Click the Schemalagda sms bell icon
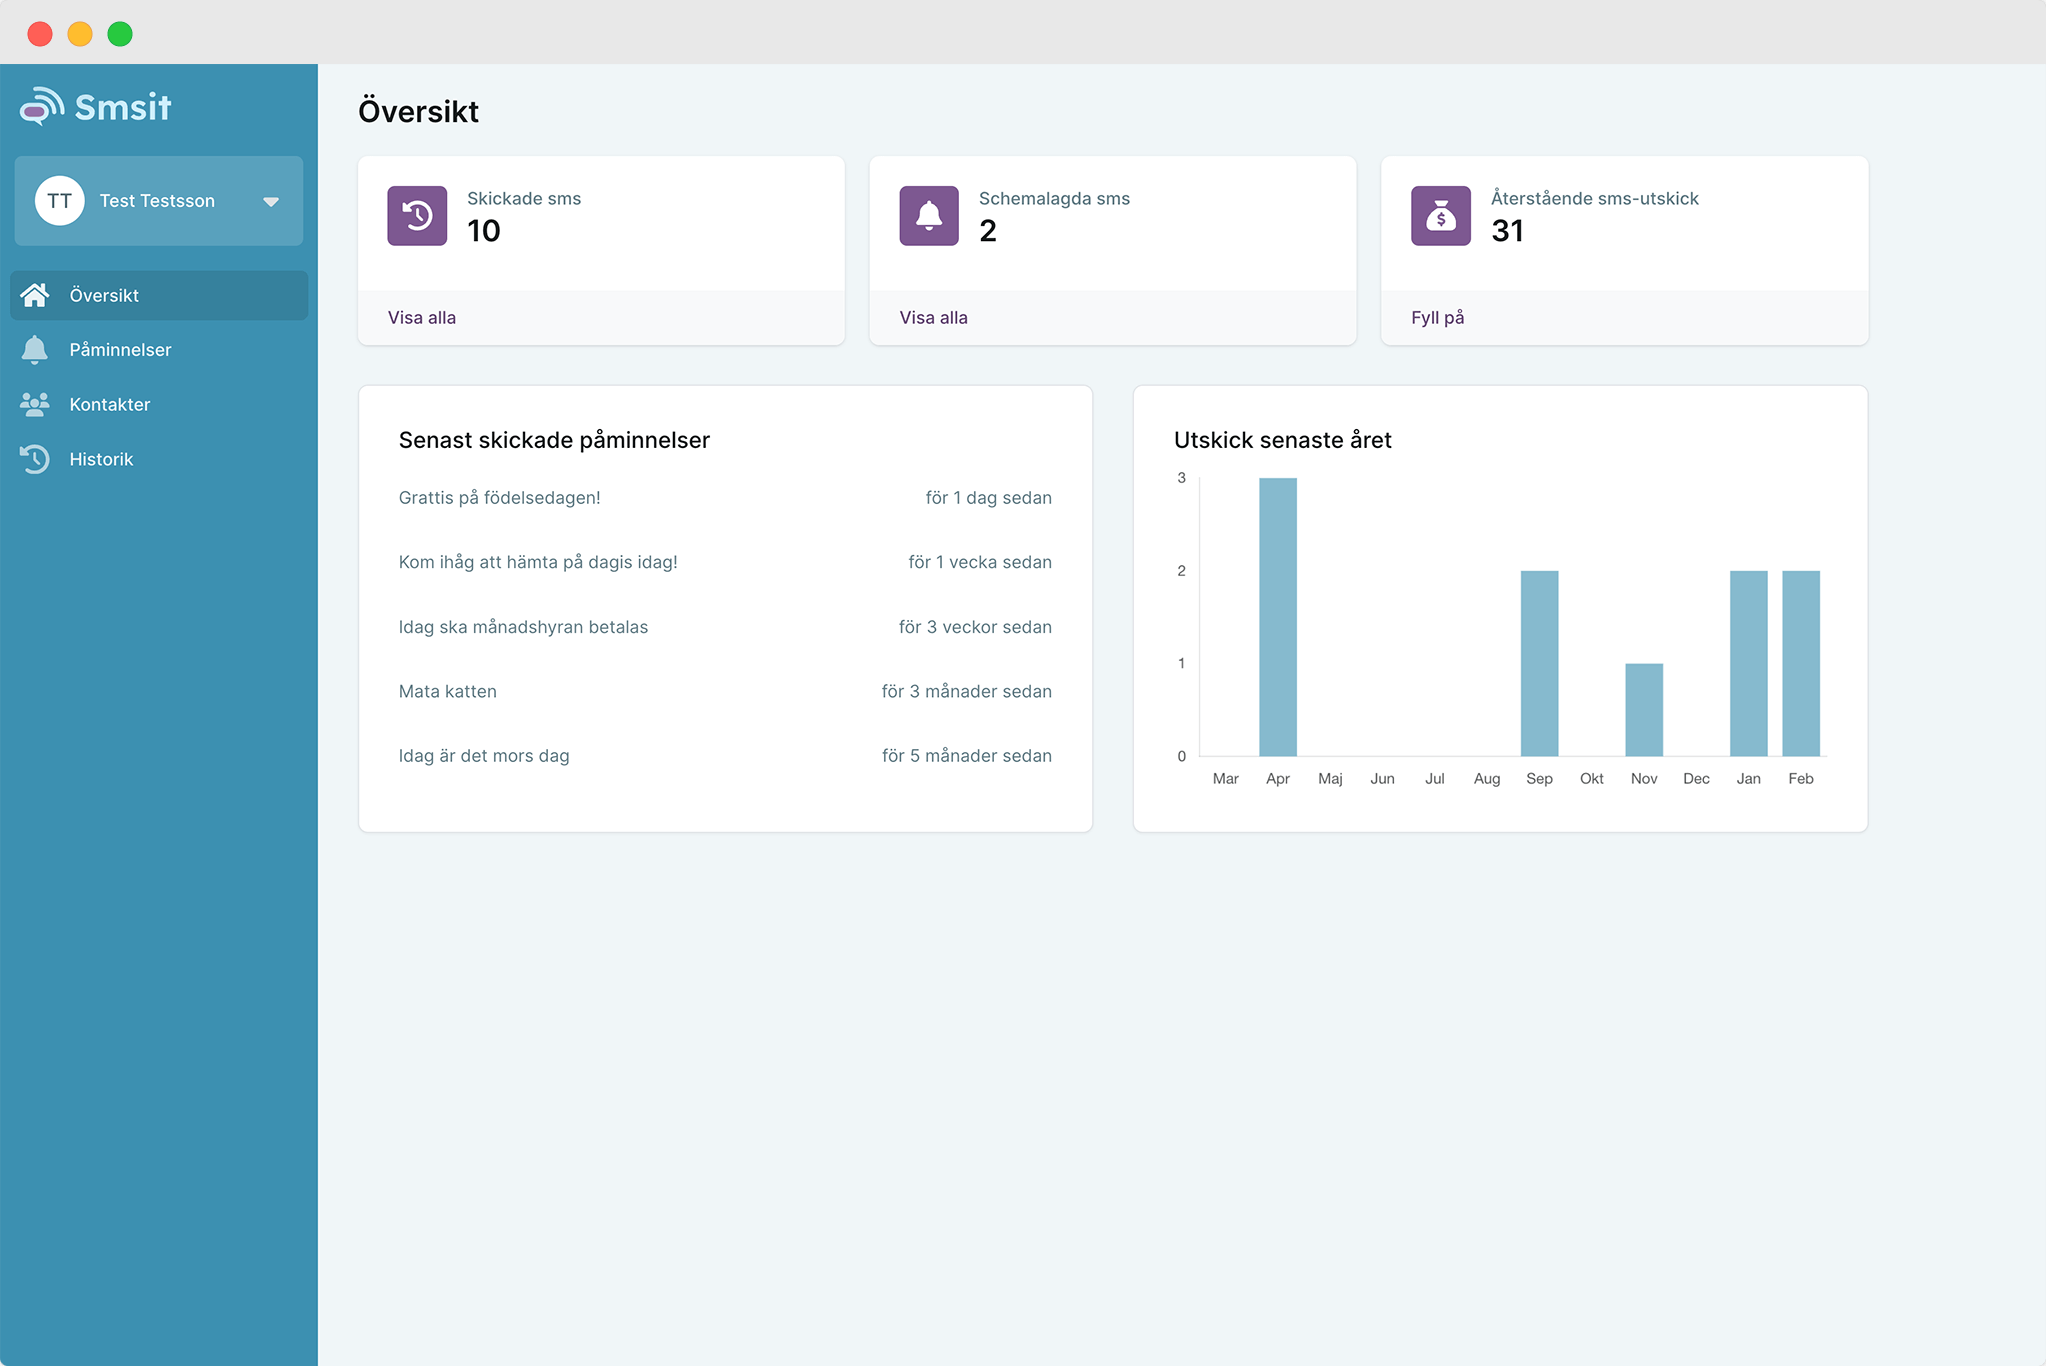 [929, 216]
